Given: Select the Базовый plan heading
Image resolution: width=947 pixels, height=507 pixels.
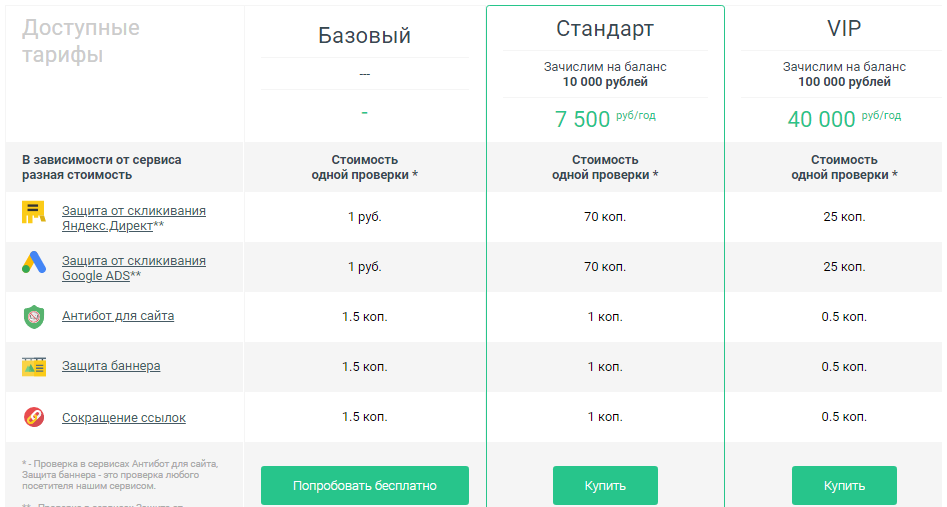Looking at the screenshot, I should [x=364, y=36].
